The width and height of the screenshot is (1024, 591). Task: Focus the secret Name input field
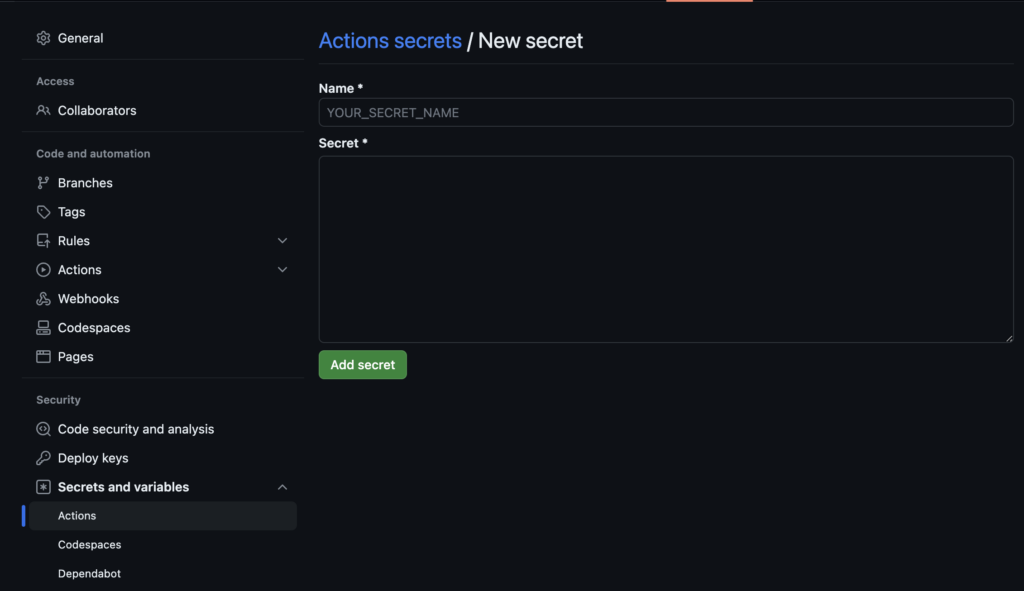pos(665,113)
